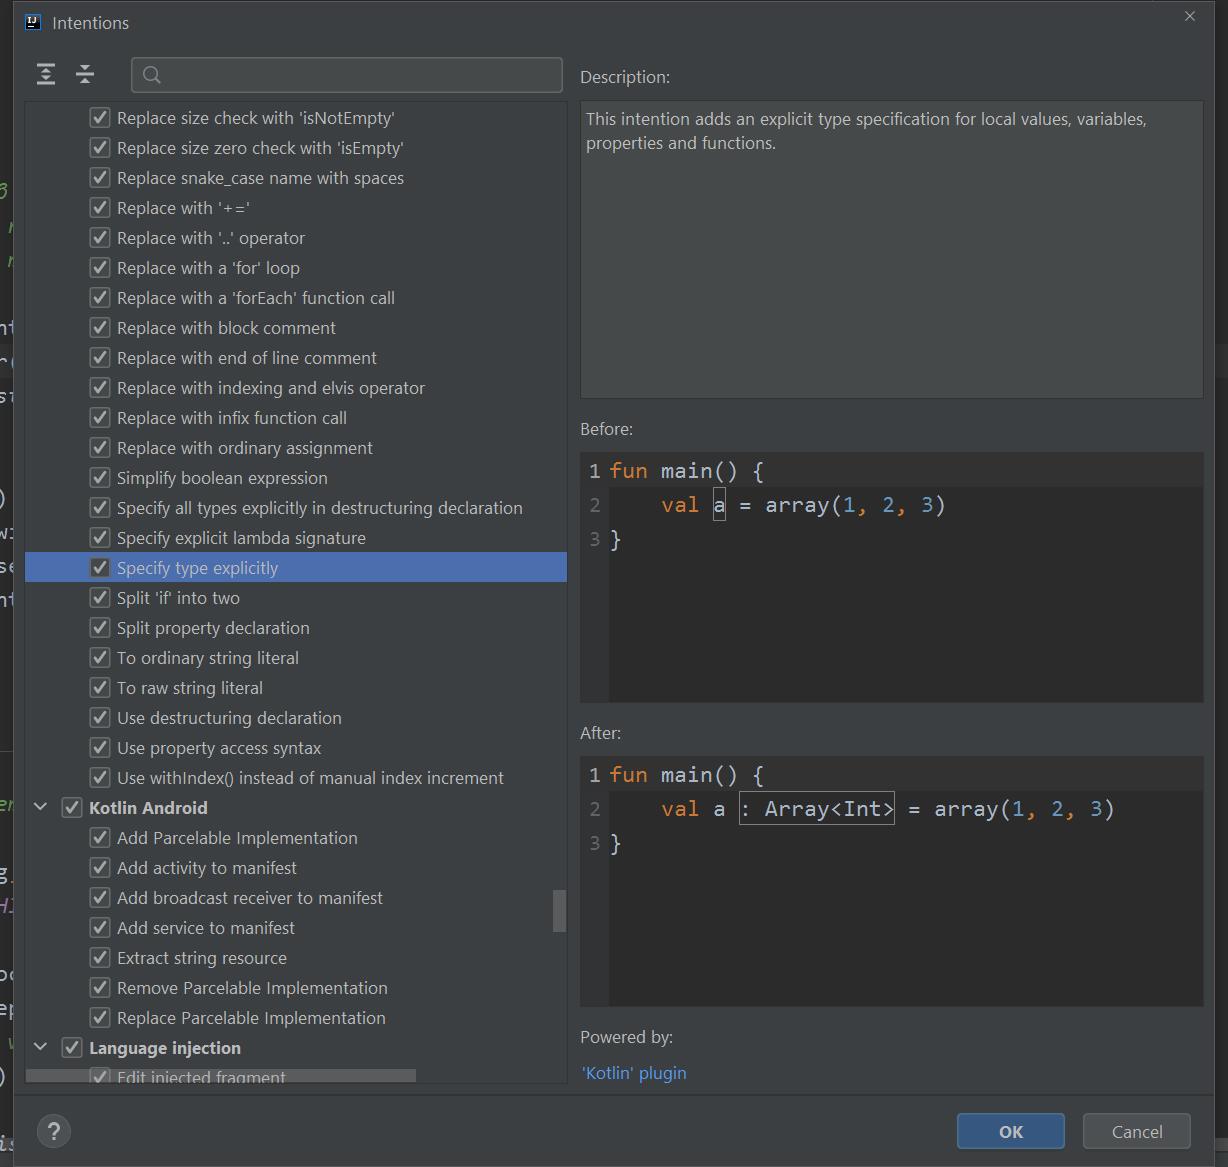Select 'Use destructuring declaration' item

pos(229,718)
